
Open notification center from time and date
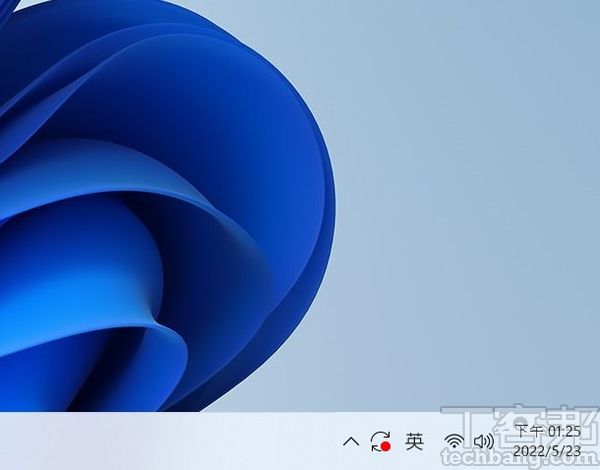pos(547,441)
